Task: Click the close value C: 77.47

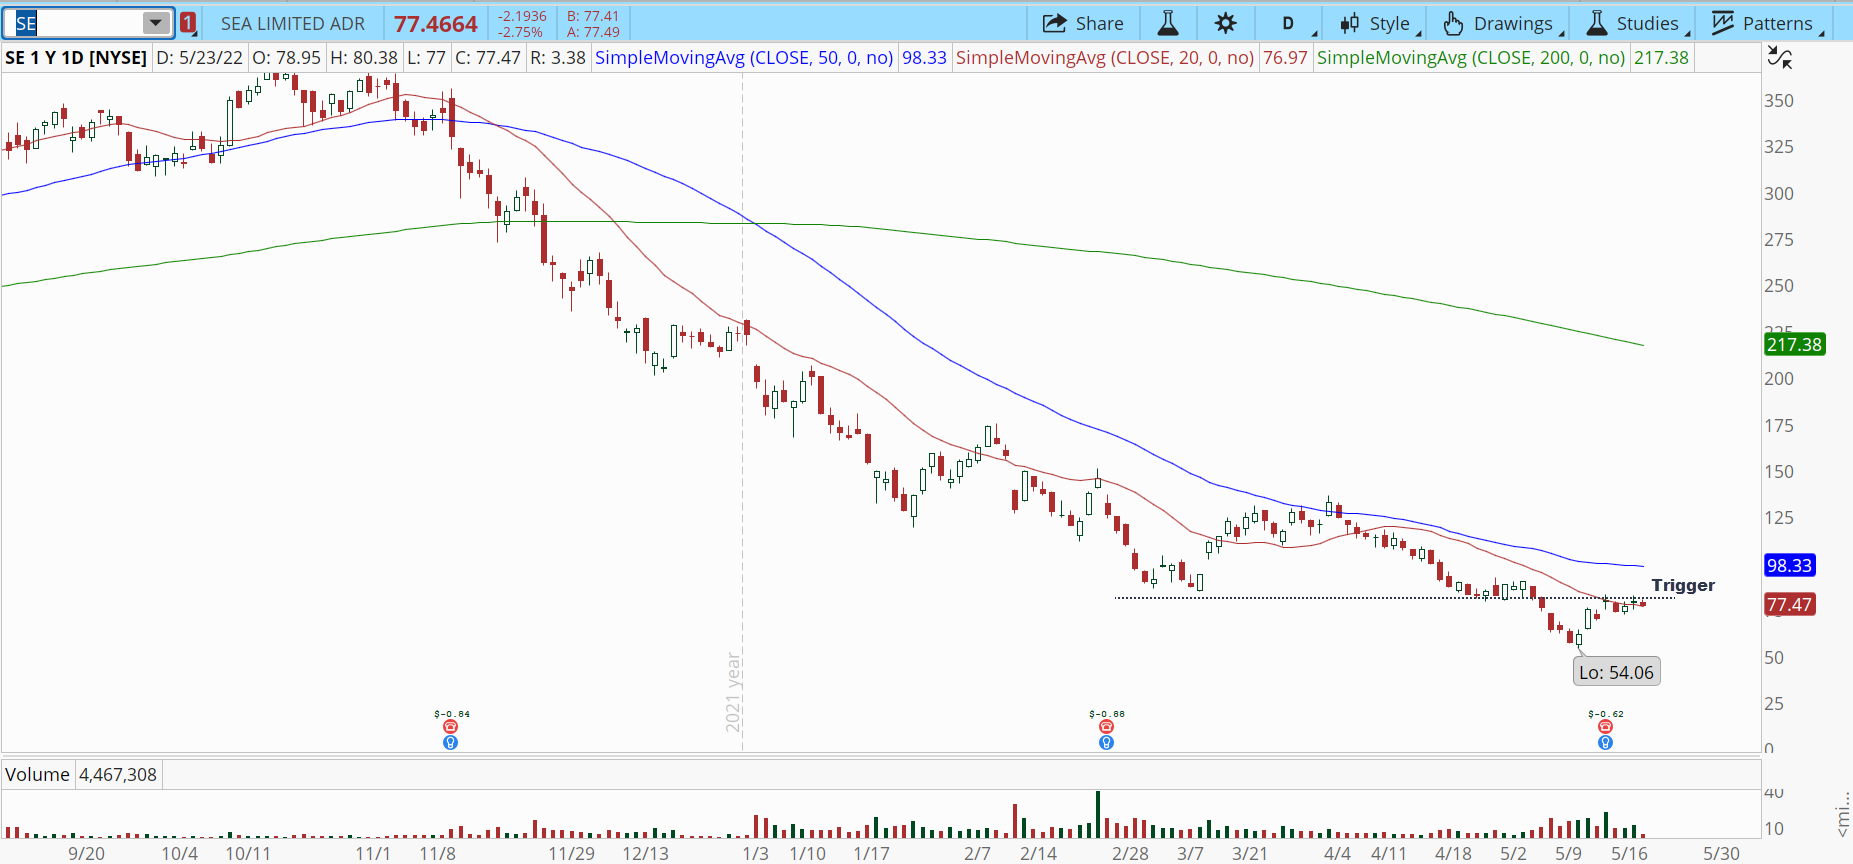Action: tap(488, 58)
